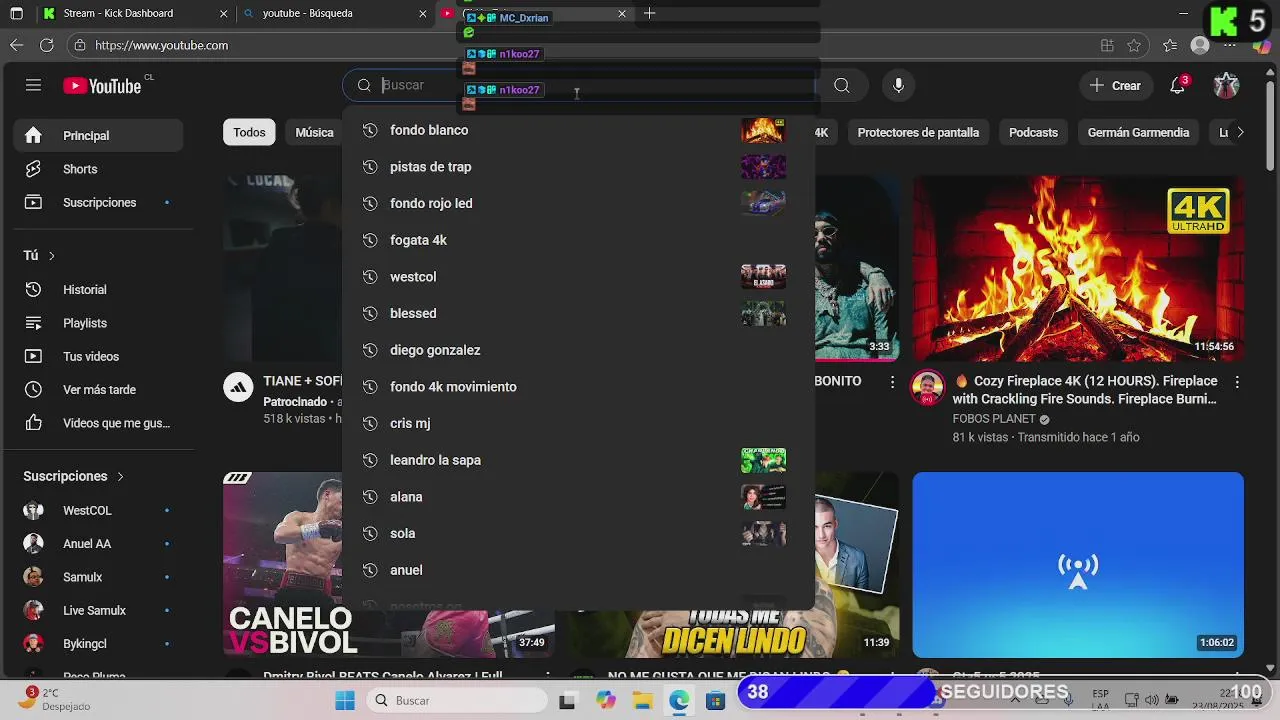This screenshot has height=720, width=1280.
Task: Open Videos que me gustan
Action: pos(98,423)
